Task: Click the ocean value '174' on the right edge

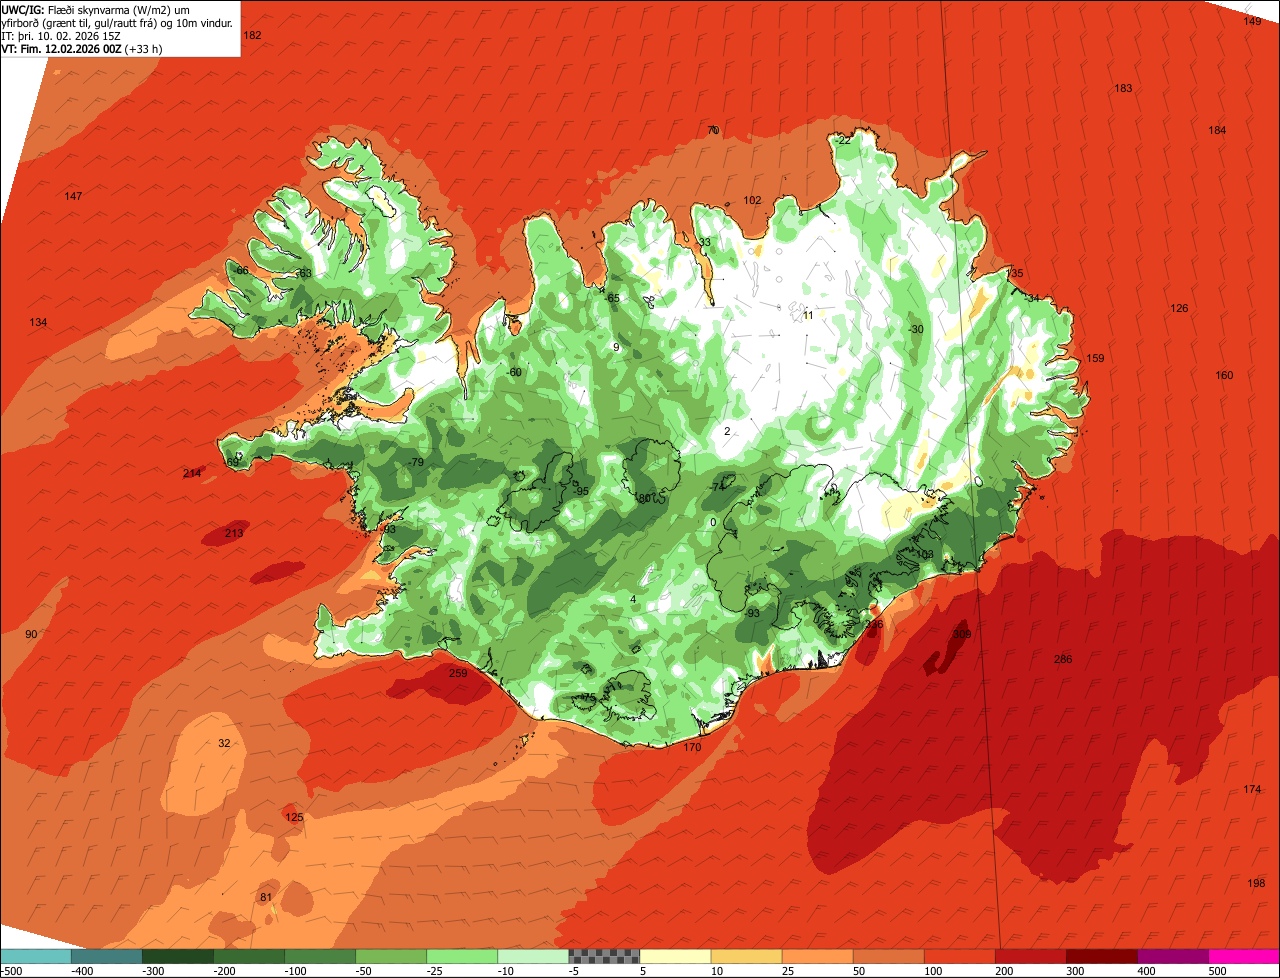Action: pos(1252,789)
